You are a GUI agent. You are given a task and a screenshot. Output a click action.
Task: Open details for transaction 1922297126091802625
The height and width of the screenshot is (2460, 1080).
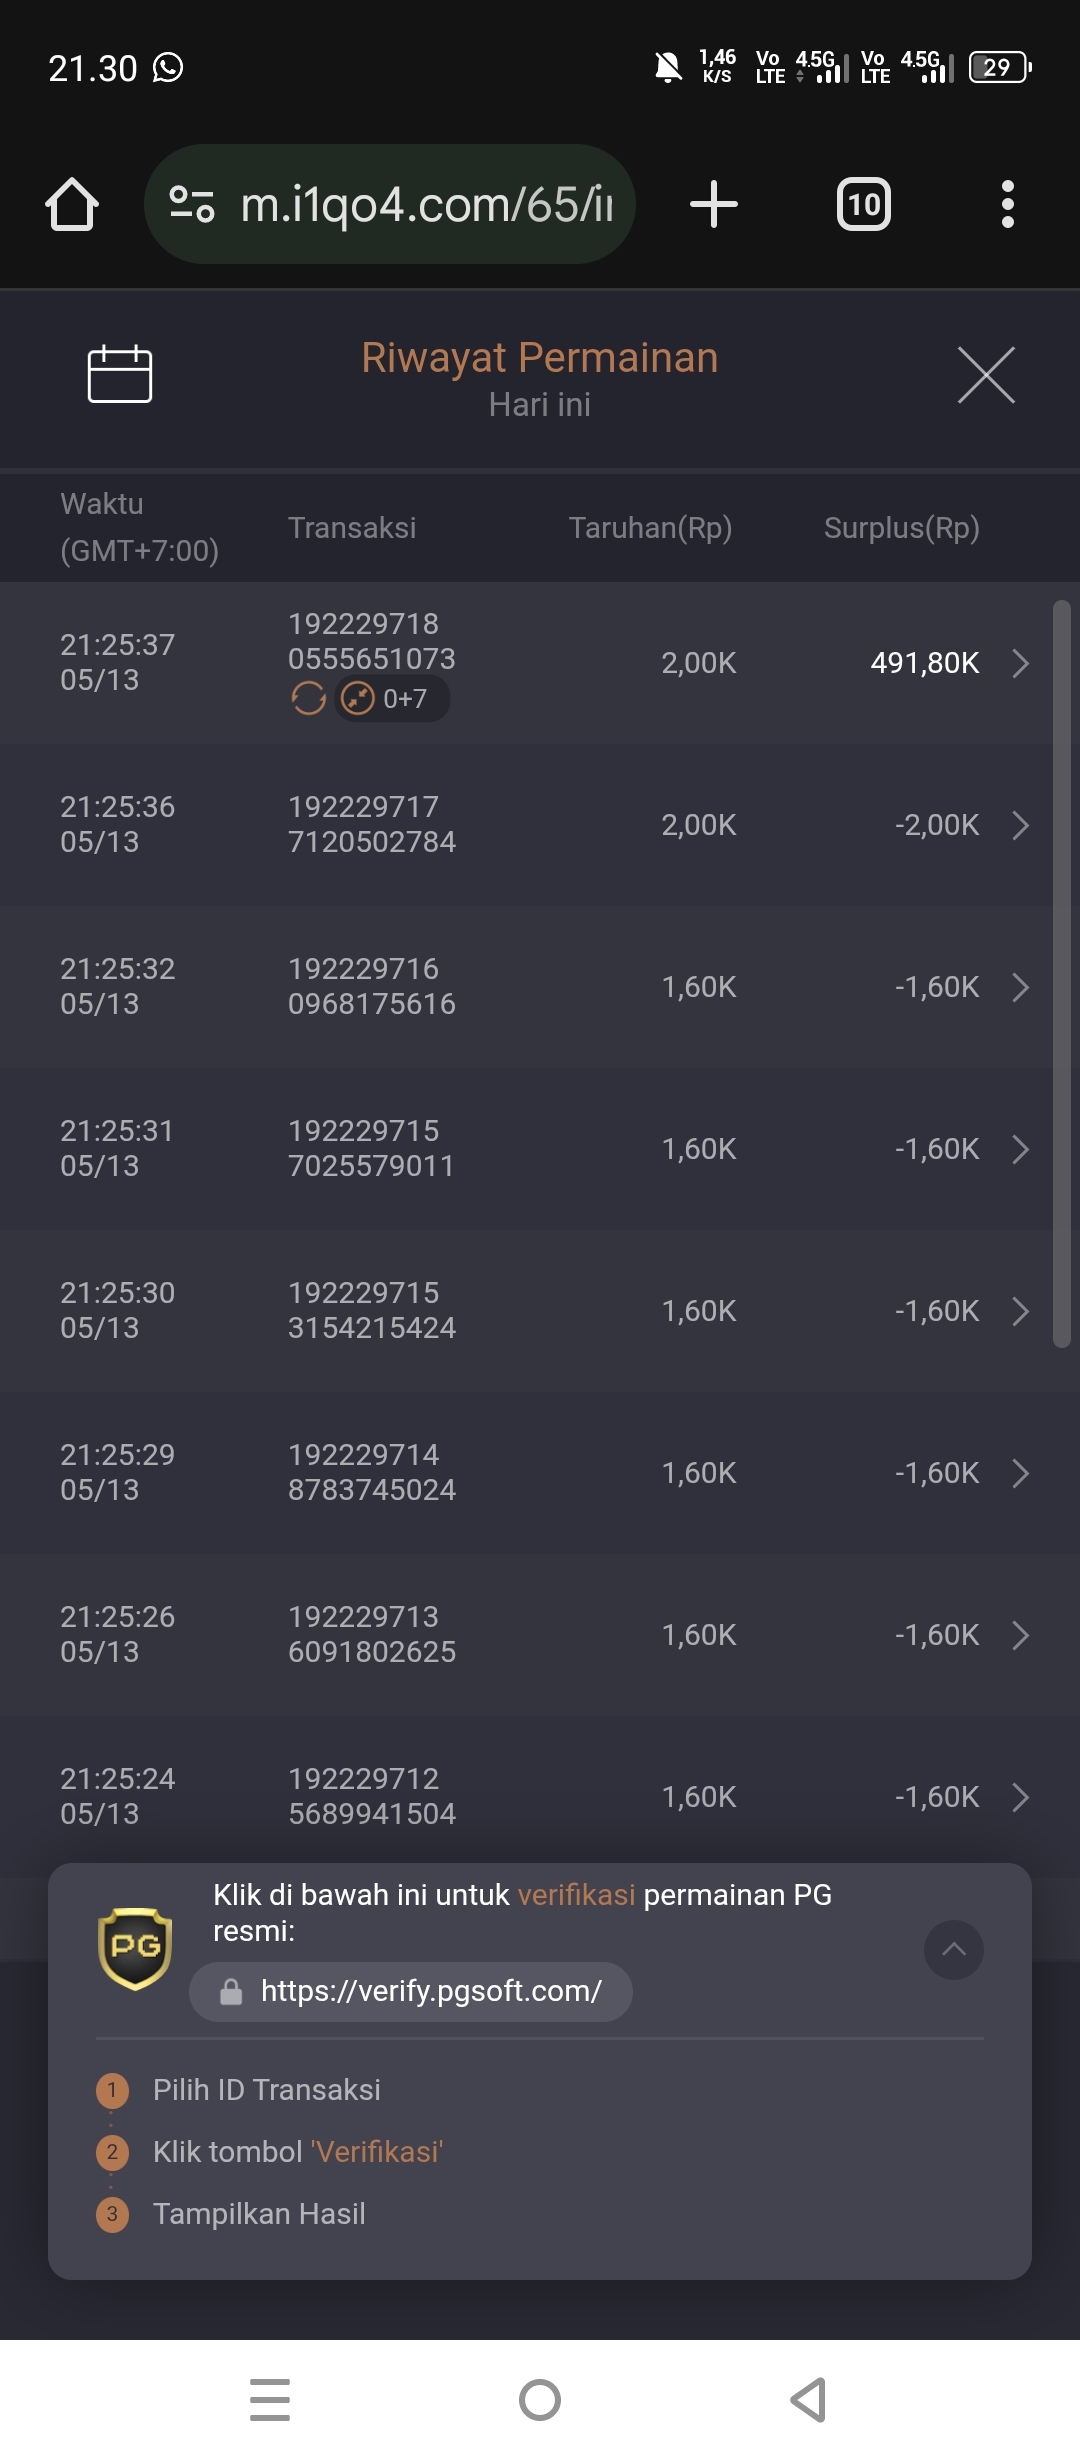click(x=1020, y=1635)
